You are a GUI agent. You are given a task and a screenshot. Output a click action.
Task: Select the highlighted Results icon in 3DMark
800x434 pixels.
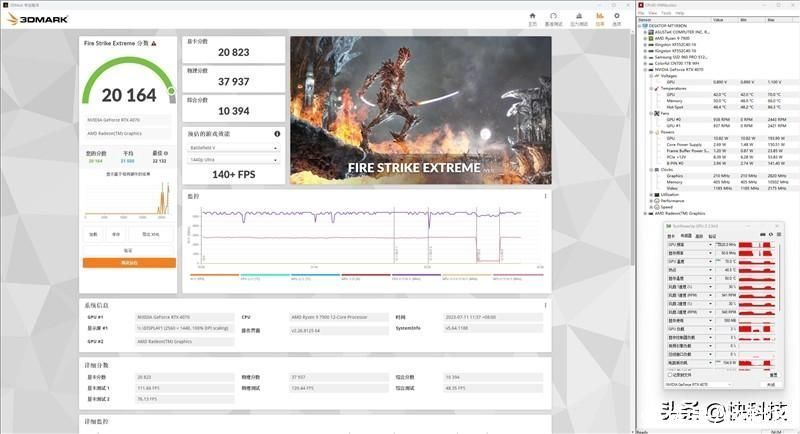[x=599, y=16]
